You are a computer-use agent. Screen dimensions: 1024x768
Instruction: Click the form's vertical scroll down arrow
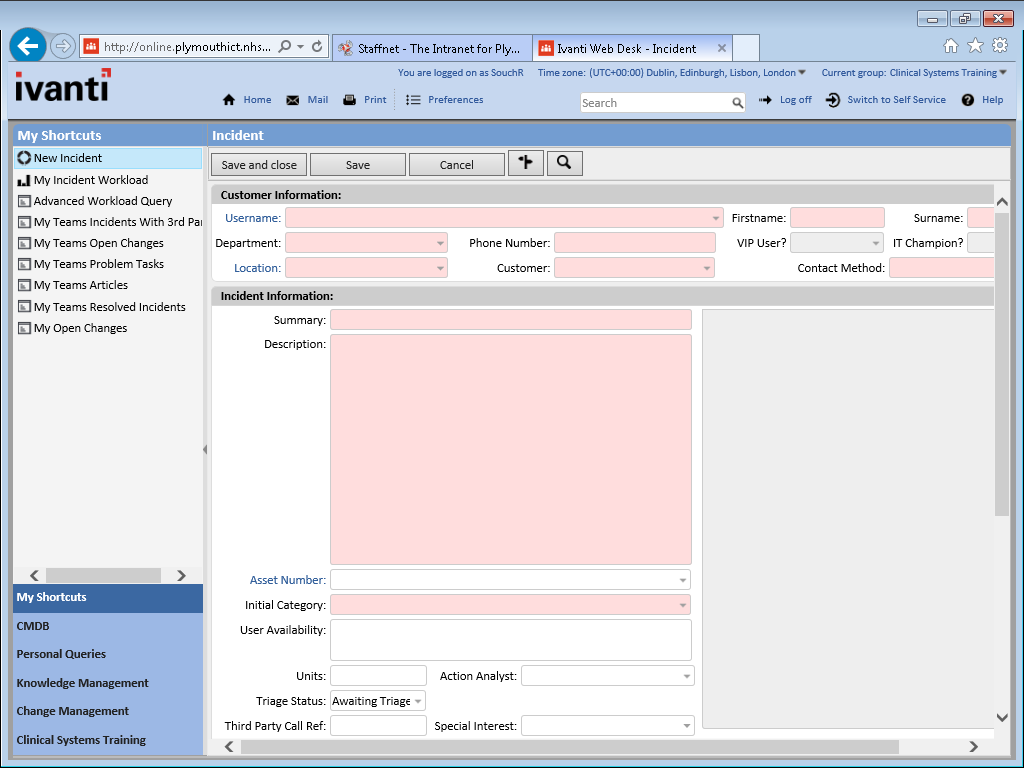(1002, 717)
